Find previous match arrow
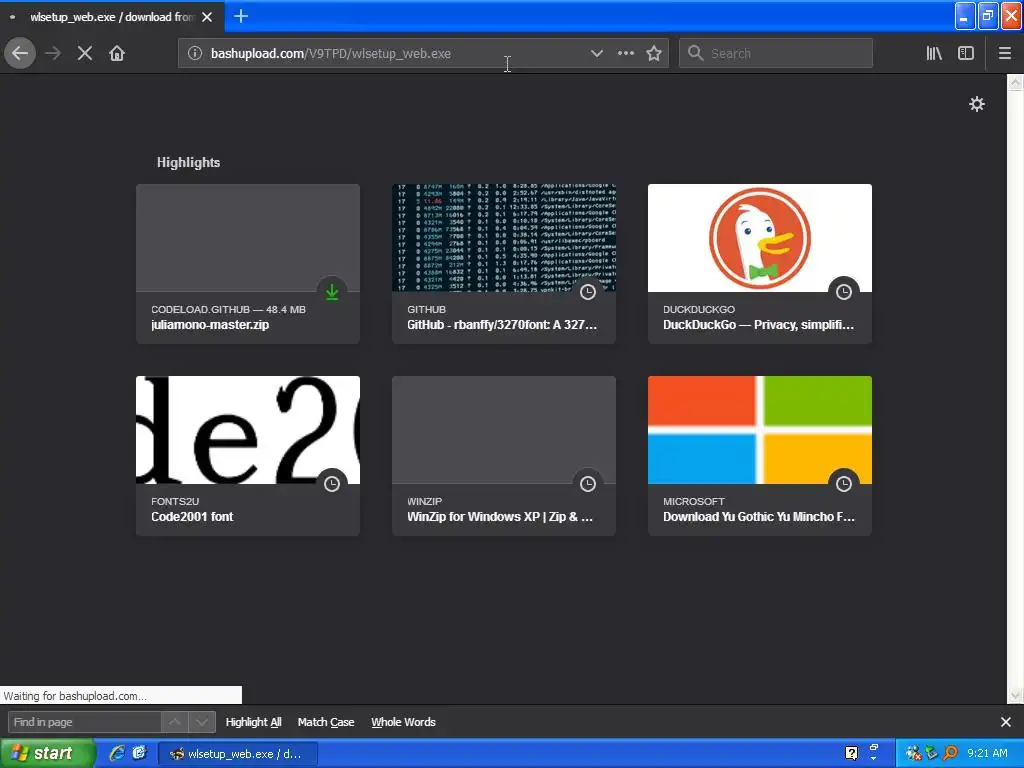This screenshot has width=1024, height=768. tap(175, 722)
